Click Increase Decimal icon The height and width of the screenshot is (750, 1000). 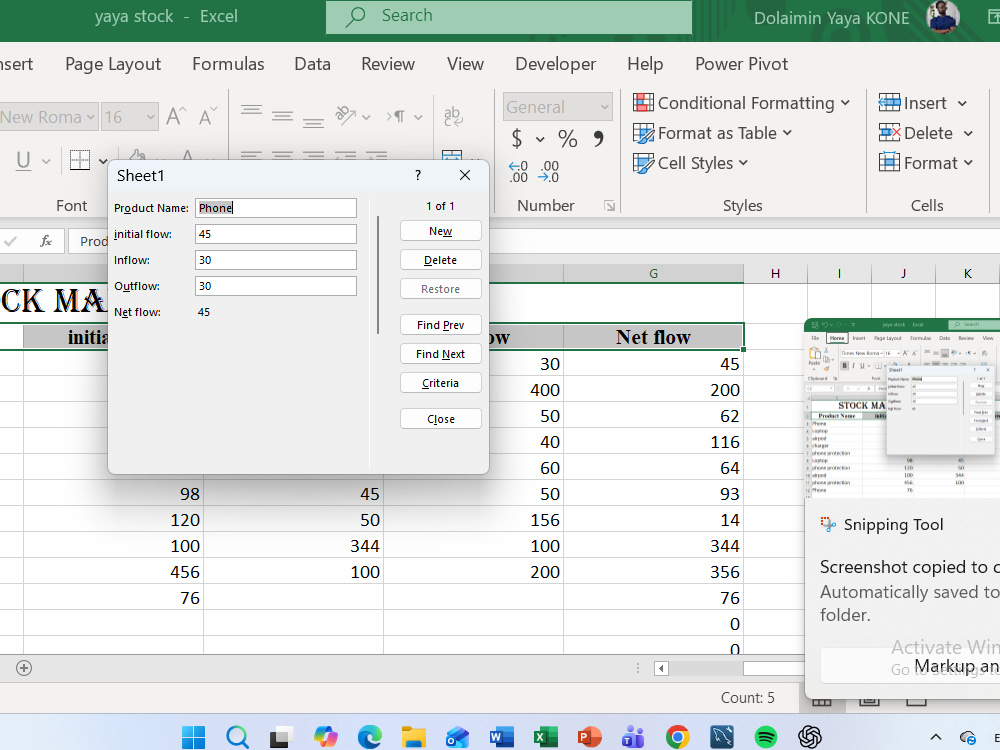click(x=518, y=172)
